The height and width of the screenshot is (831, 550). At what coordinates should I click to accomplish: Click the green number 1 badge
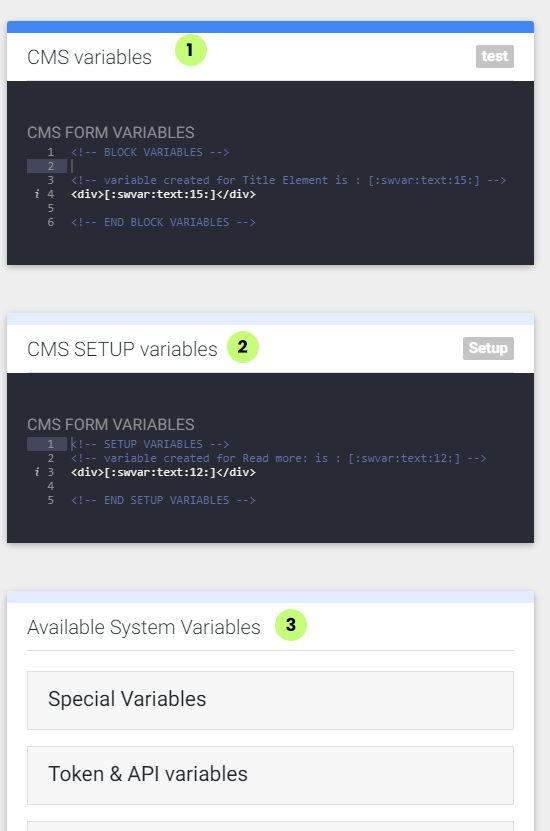191,50
